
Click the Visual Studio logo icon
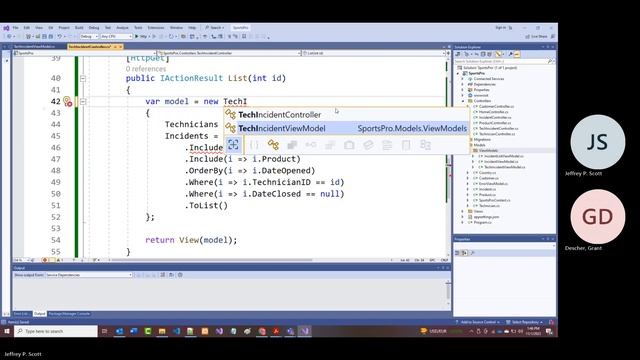pos(6,28)
